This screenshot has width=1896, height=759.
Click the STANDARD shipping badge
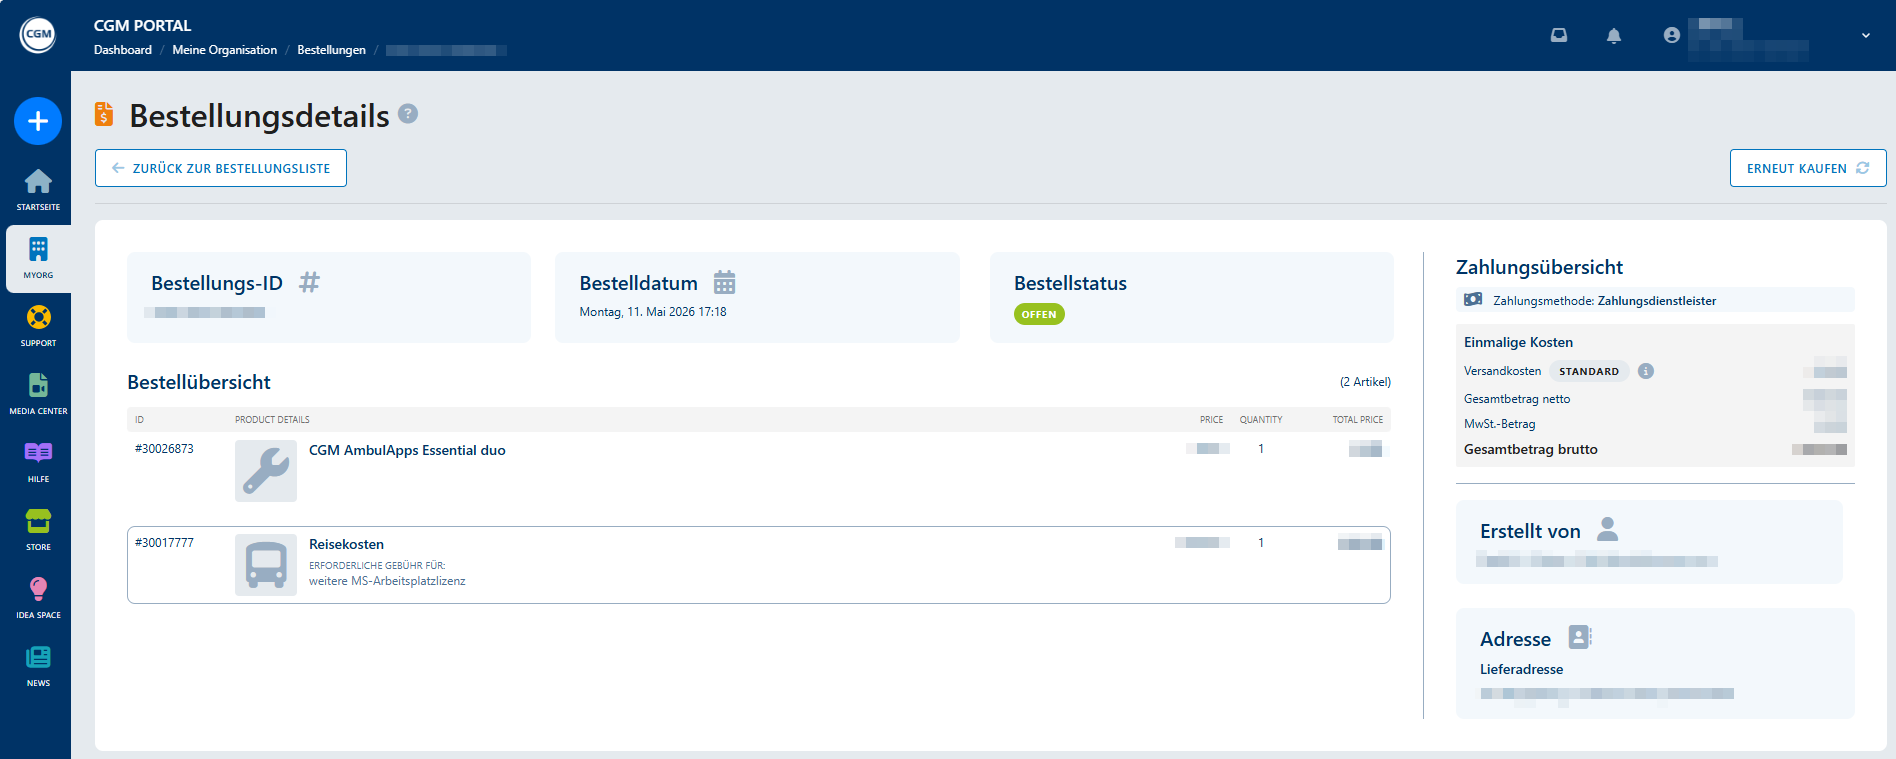coord(1589,371)
